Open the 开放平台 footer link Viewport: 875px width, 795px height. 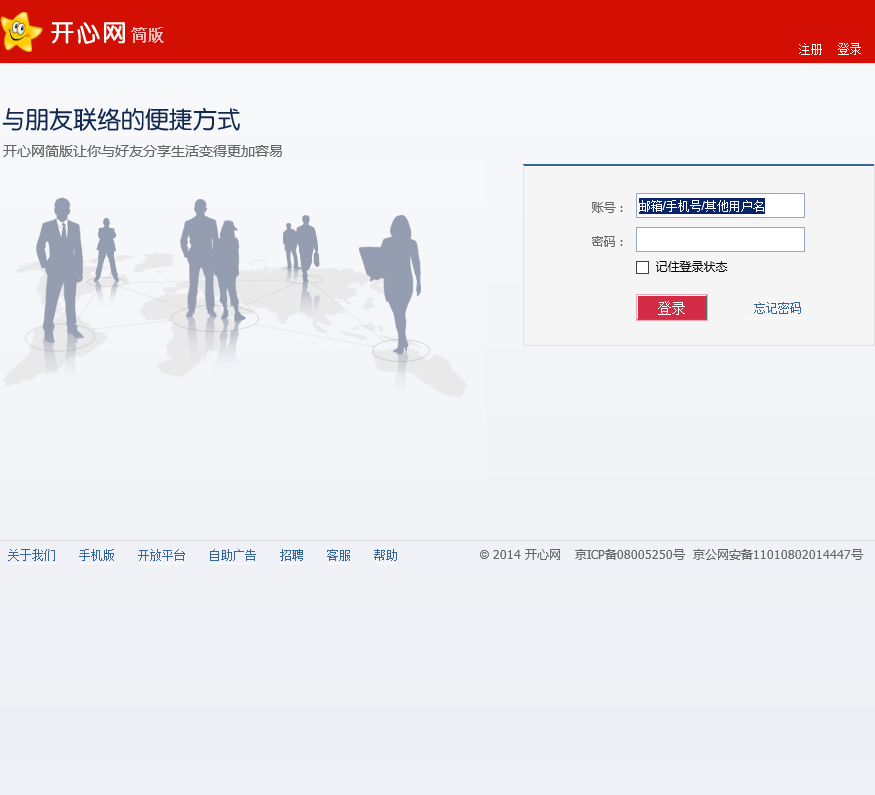point(161,555)
